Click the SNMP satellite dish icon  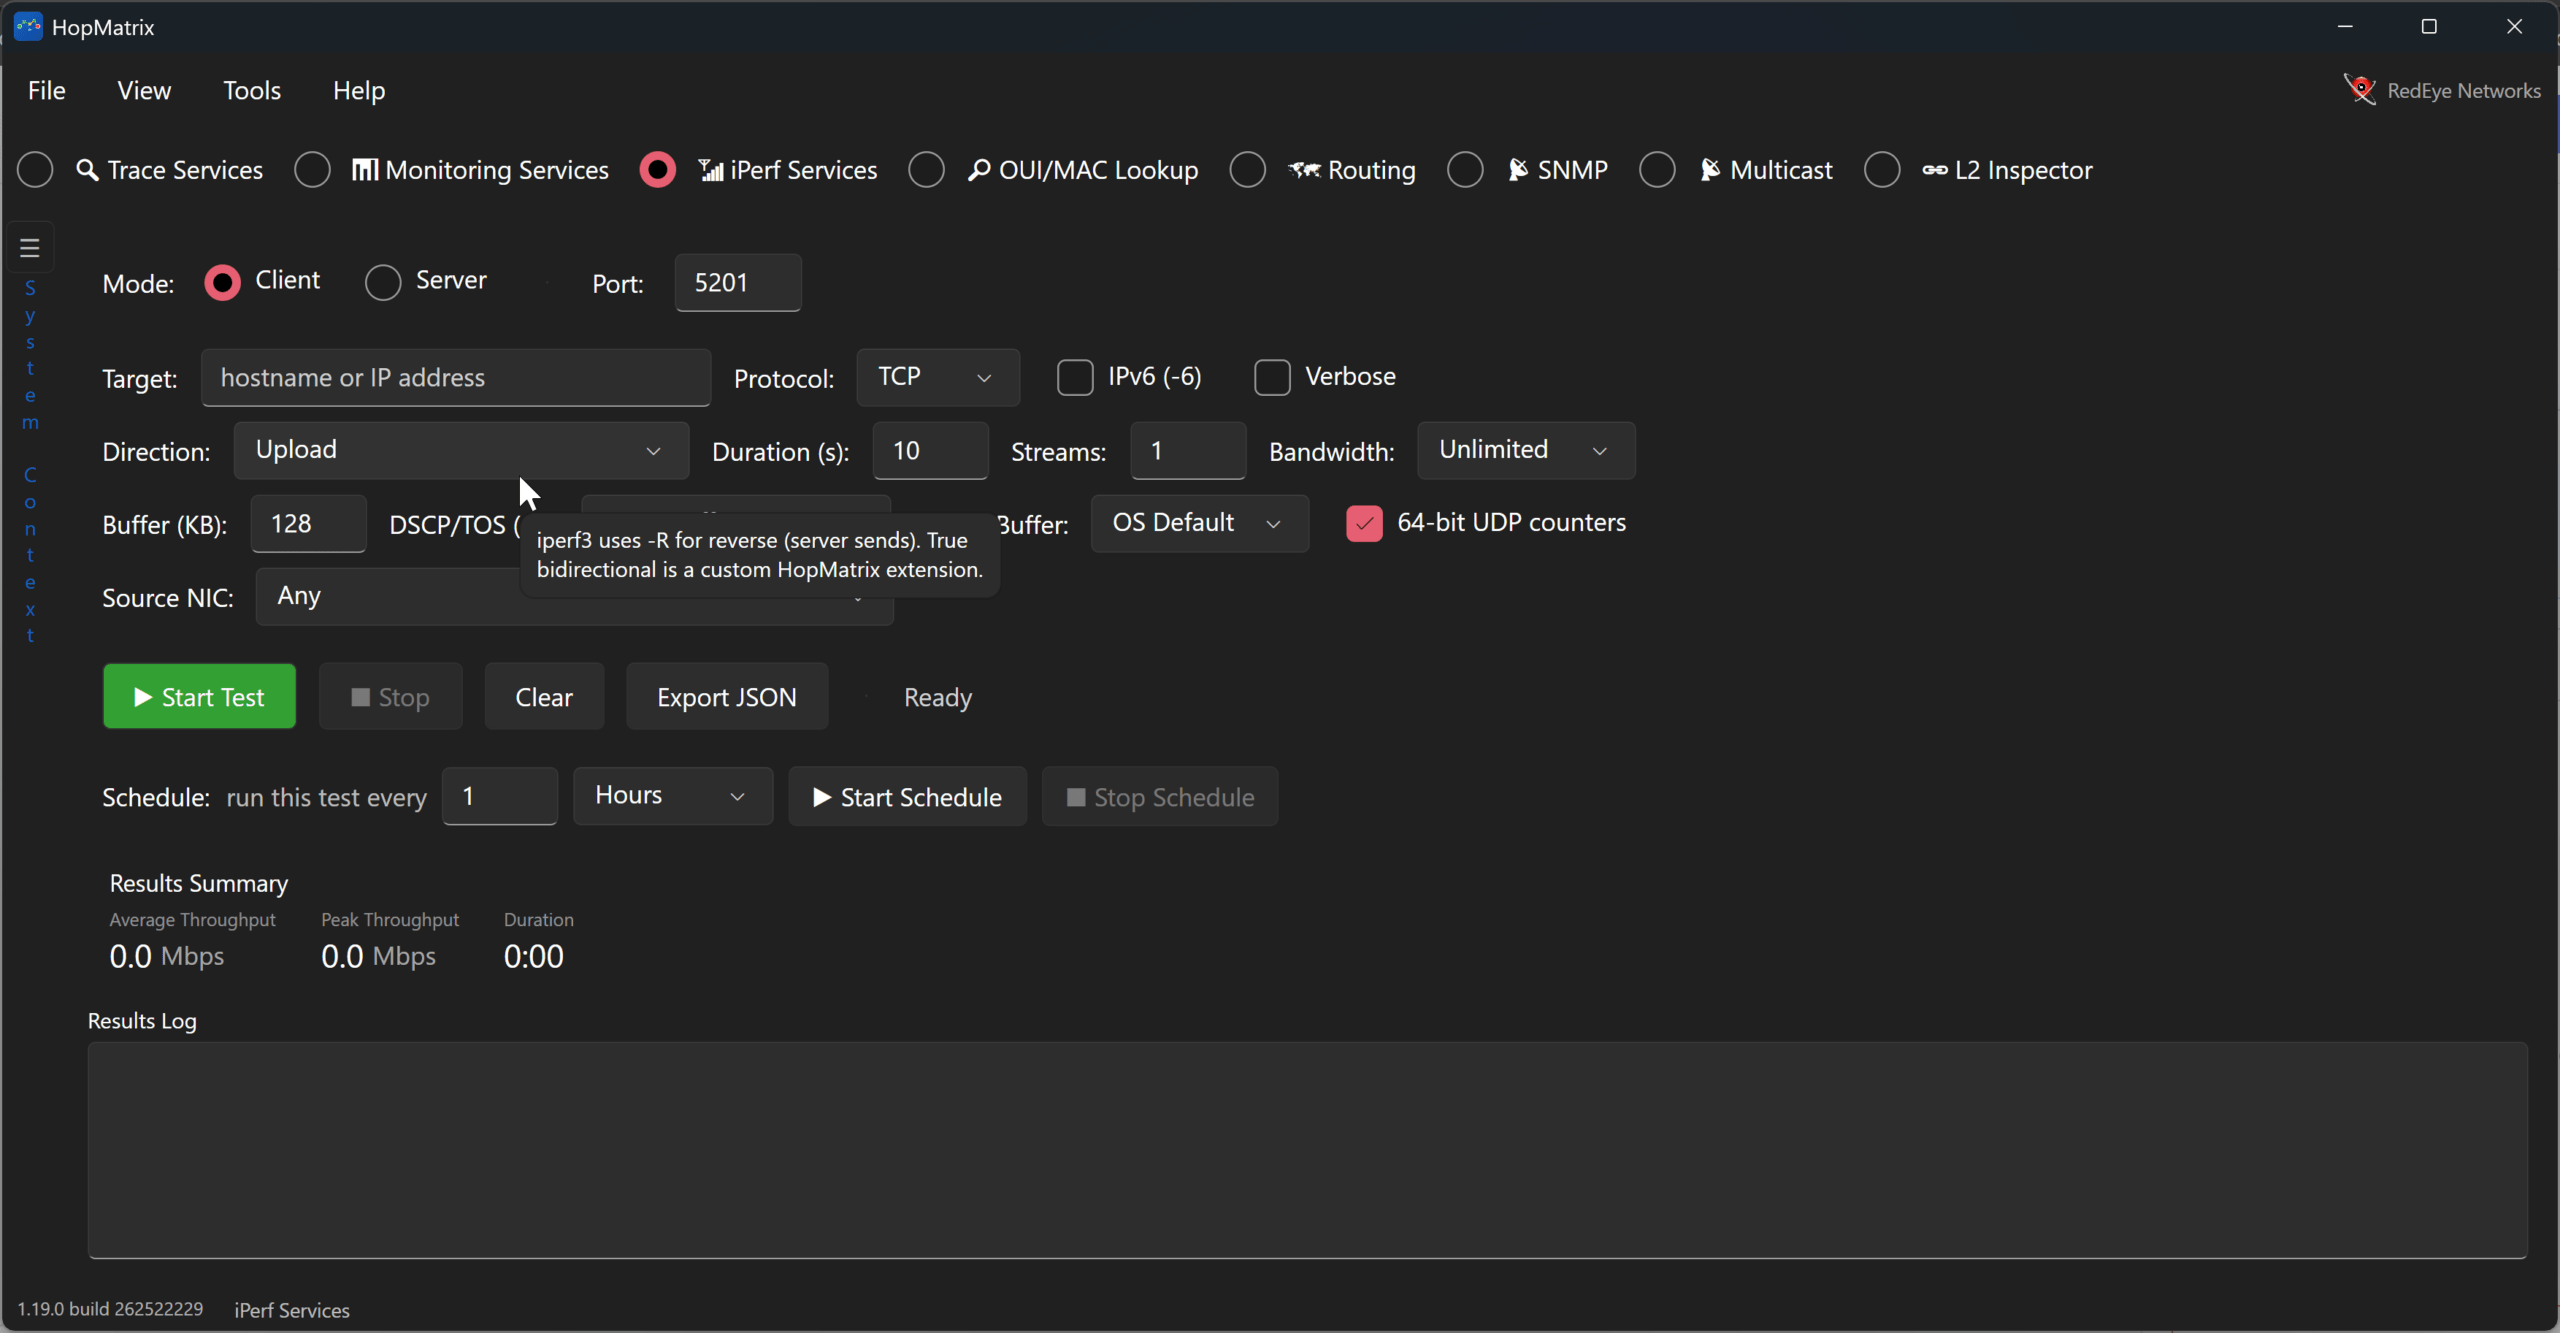tap(1518, 170)
